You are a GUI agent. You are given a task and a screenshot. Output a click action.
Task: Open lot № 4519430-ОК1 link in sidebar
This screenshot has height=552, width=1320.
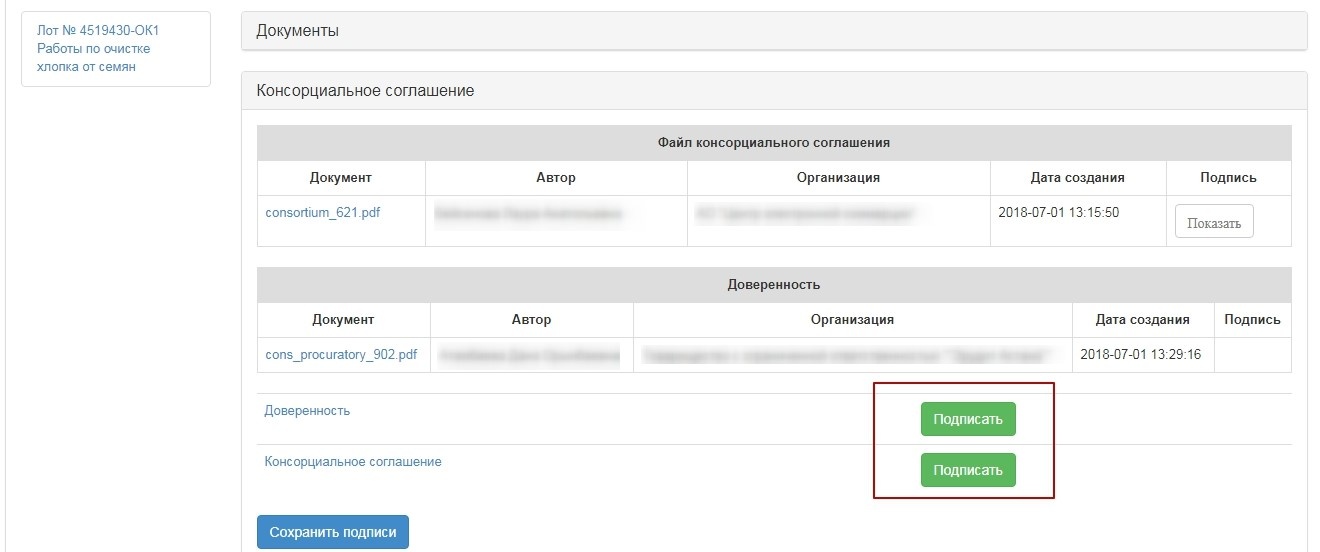coord(98,31)
